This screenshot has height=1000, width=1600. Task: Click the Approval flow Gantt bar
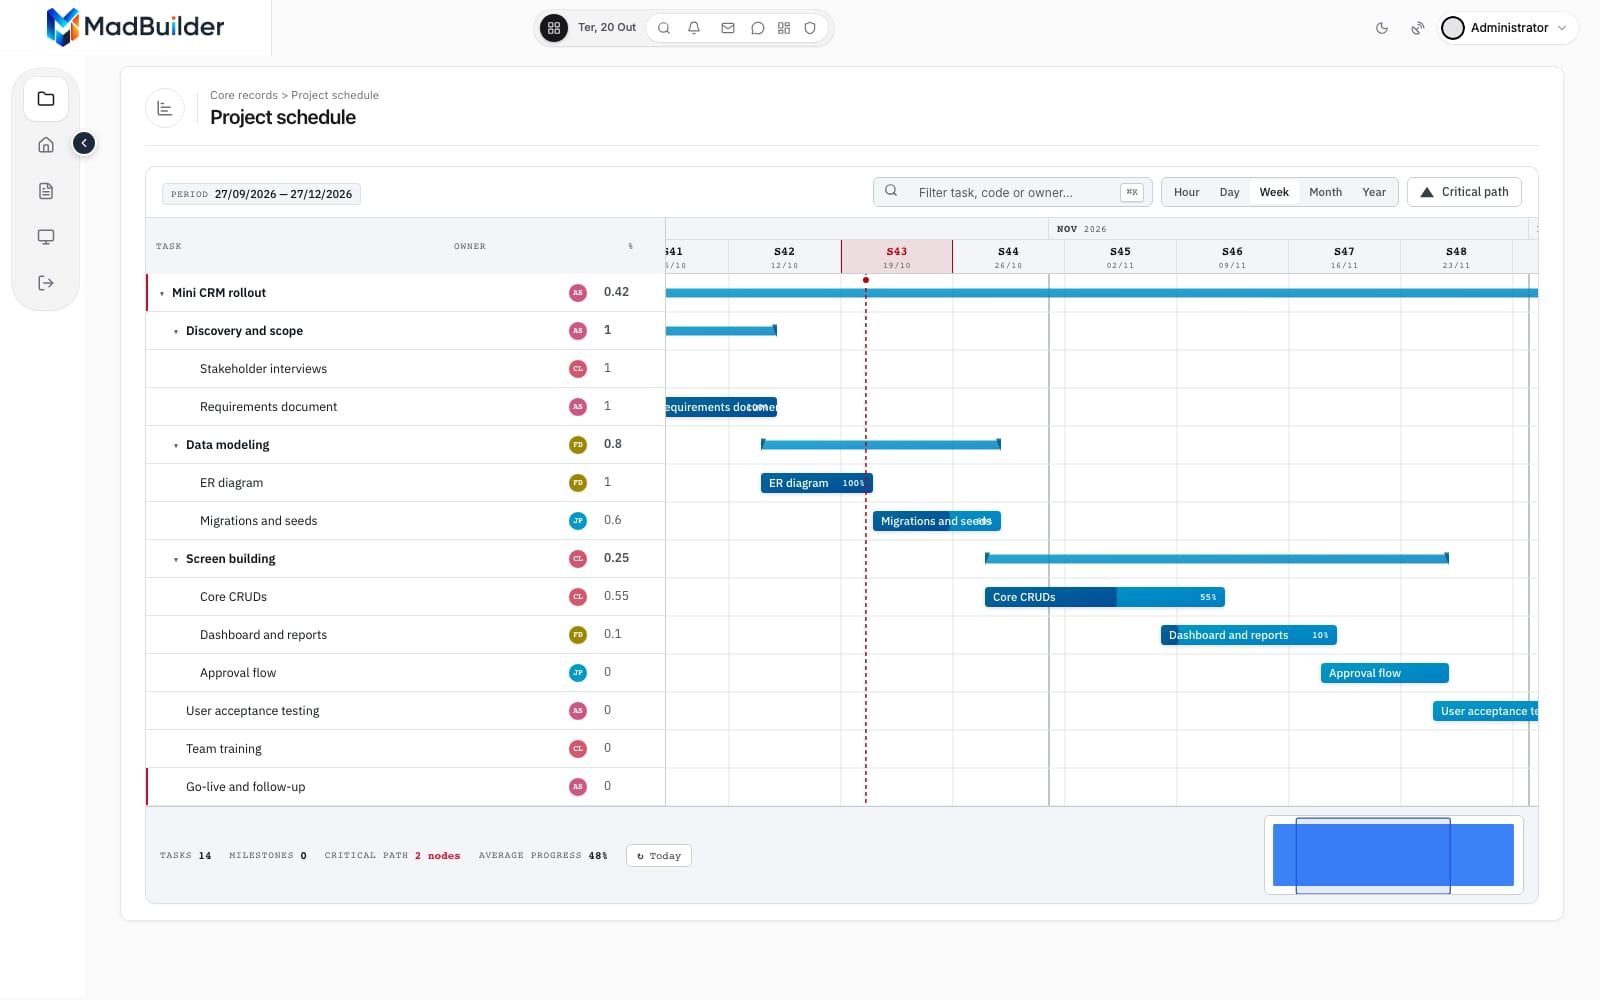coord(1385,673)
